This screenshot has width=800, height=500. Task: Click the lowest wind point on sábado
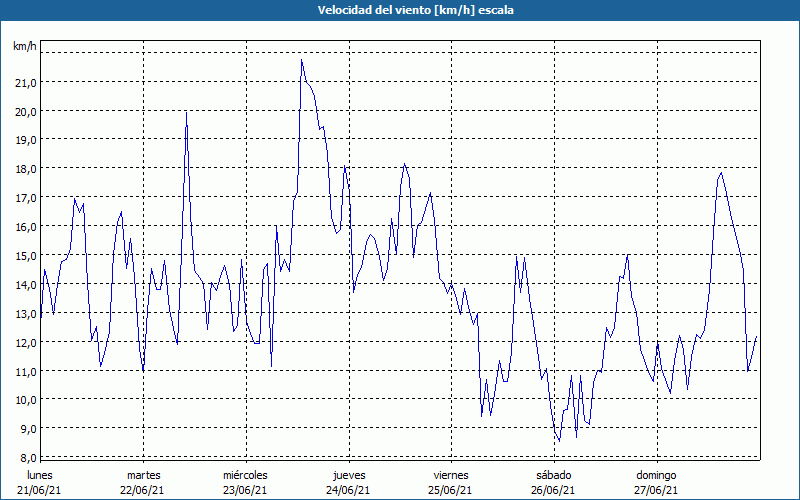coord(559,441)
